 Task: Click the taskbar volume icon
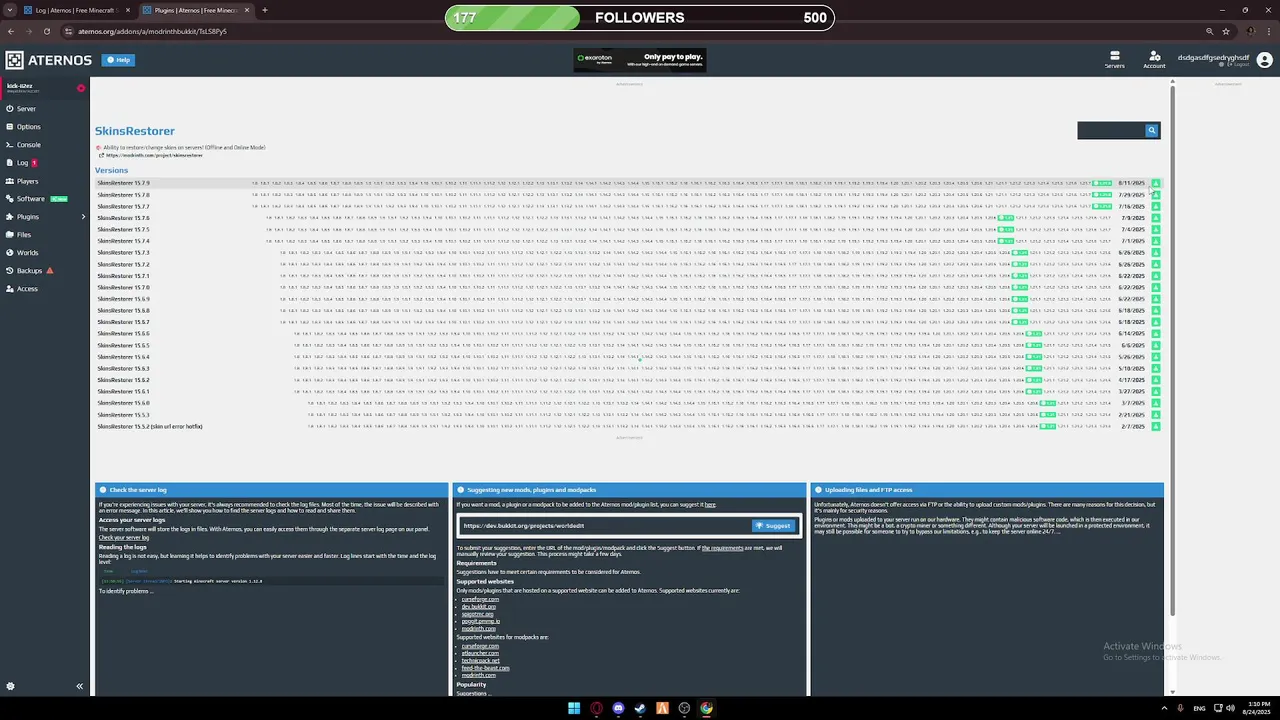click(x=1229, y=708)
